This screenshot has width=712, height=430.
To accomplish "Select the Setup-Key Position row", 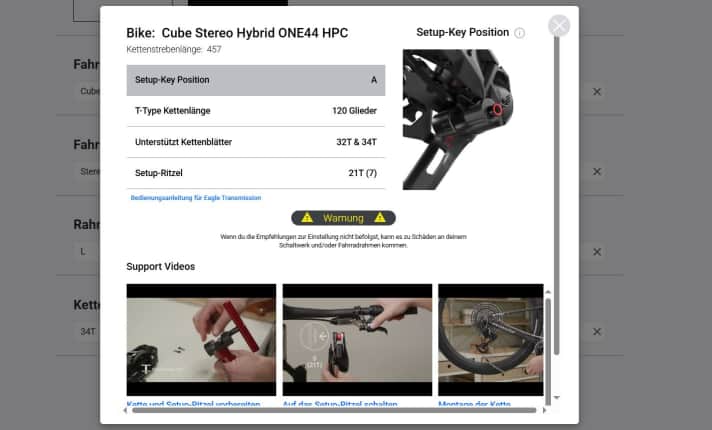I will (255, 80).
